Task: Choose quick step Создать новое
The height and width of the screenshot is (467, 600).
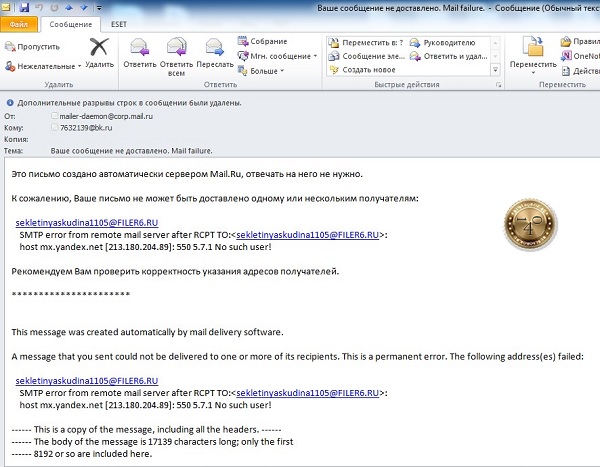Action: [362, 70]
